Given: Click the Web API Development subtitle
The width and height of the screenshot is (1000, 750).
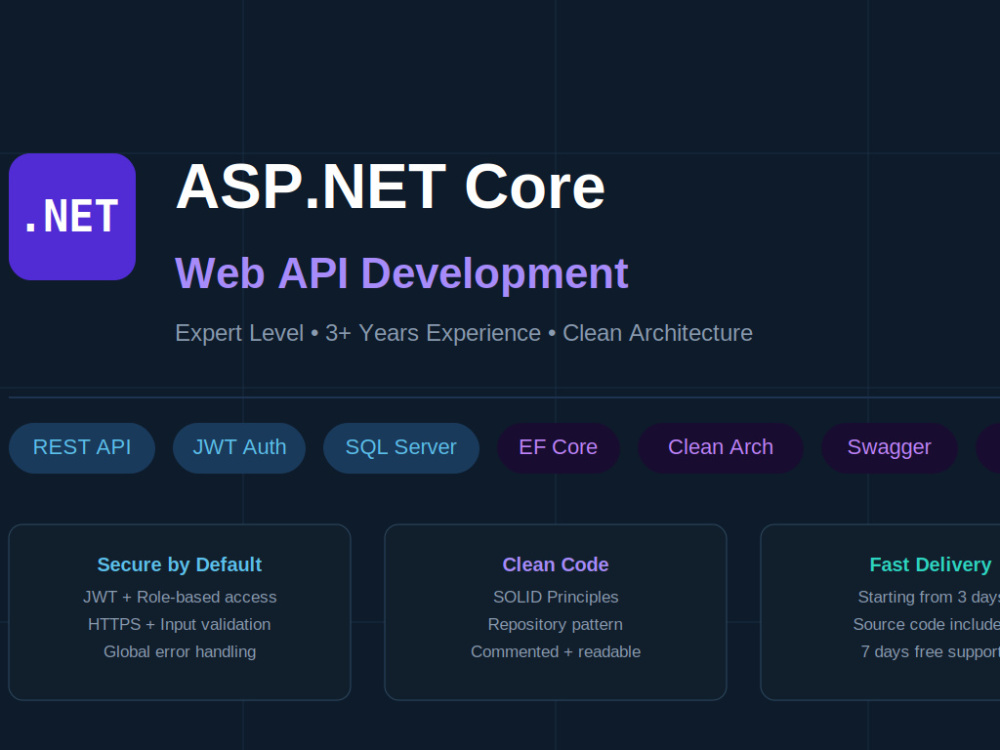Looking at the screenshot, I should 402,274.
